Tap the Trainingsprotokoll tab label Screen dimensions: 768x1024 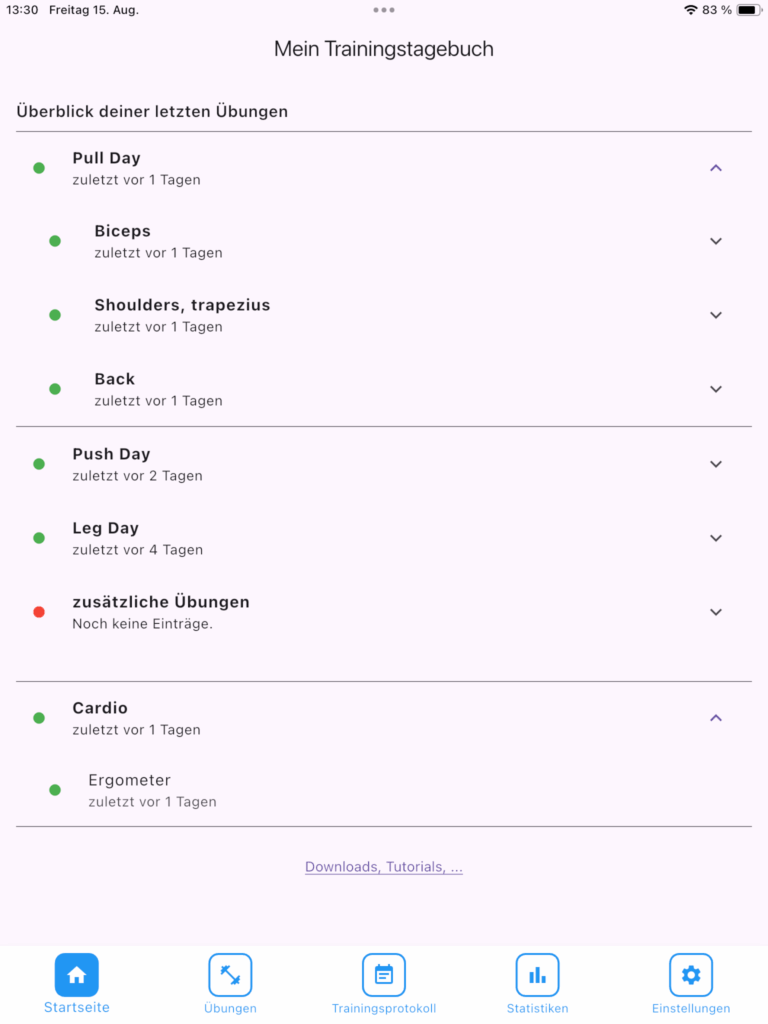[384, 1008]
